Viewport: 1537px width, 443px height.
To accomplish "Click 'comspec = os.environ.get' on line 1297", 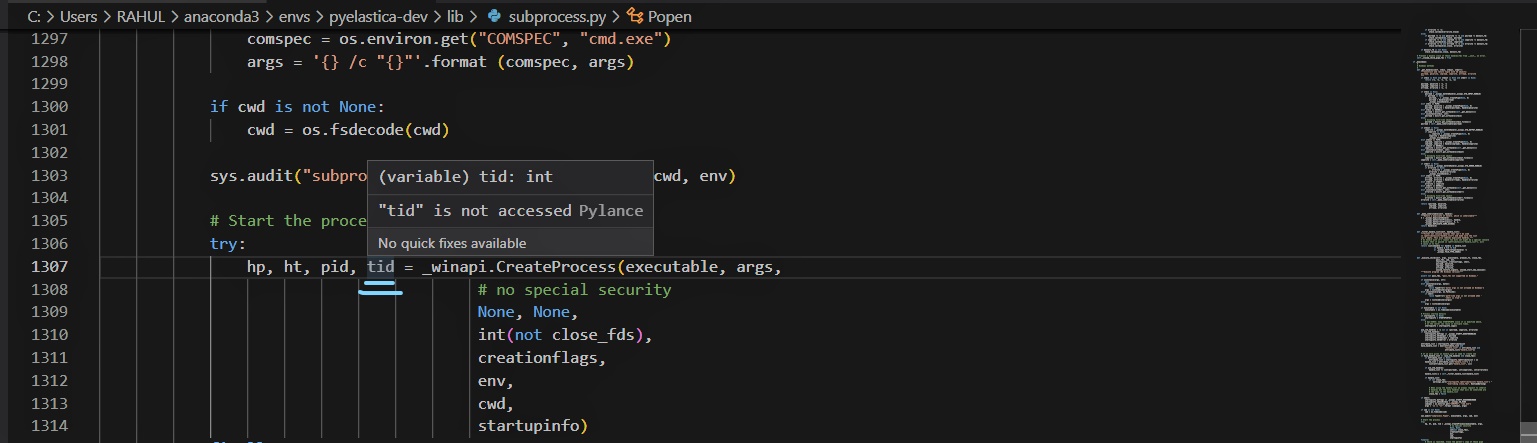I will coord(358,39).
